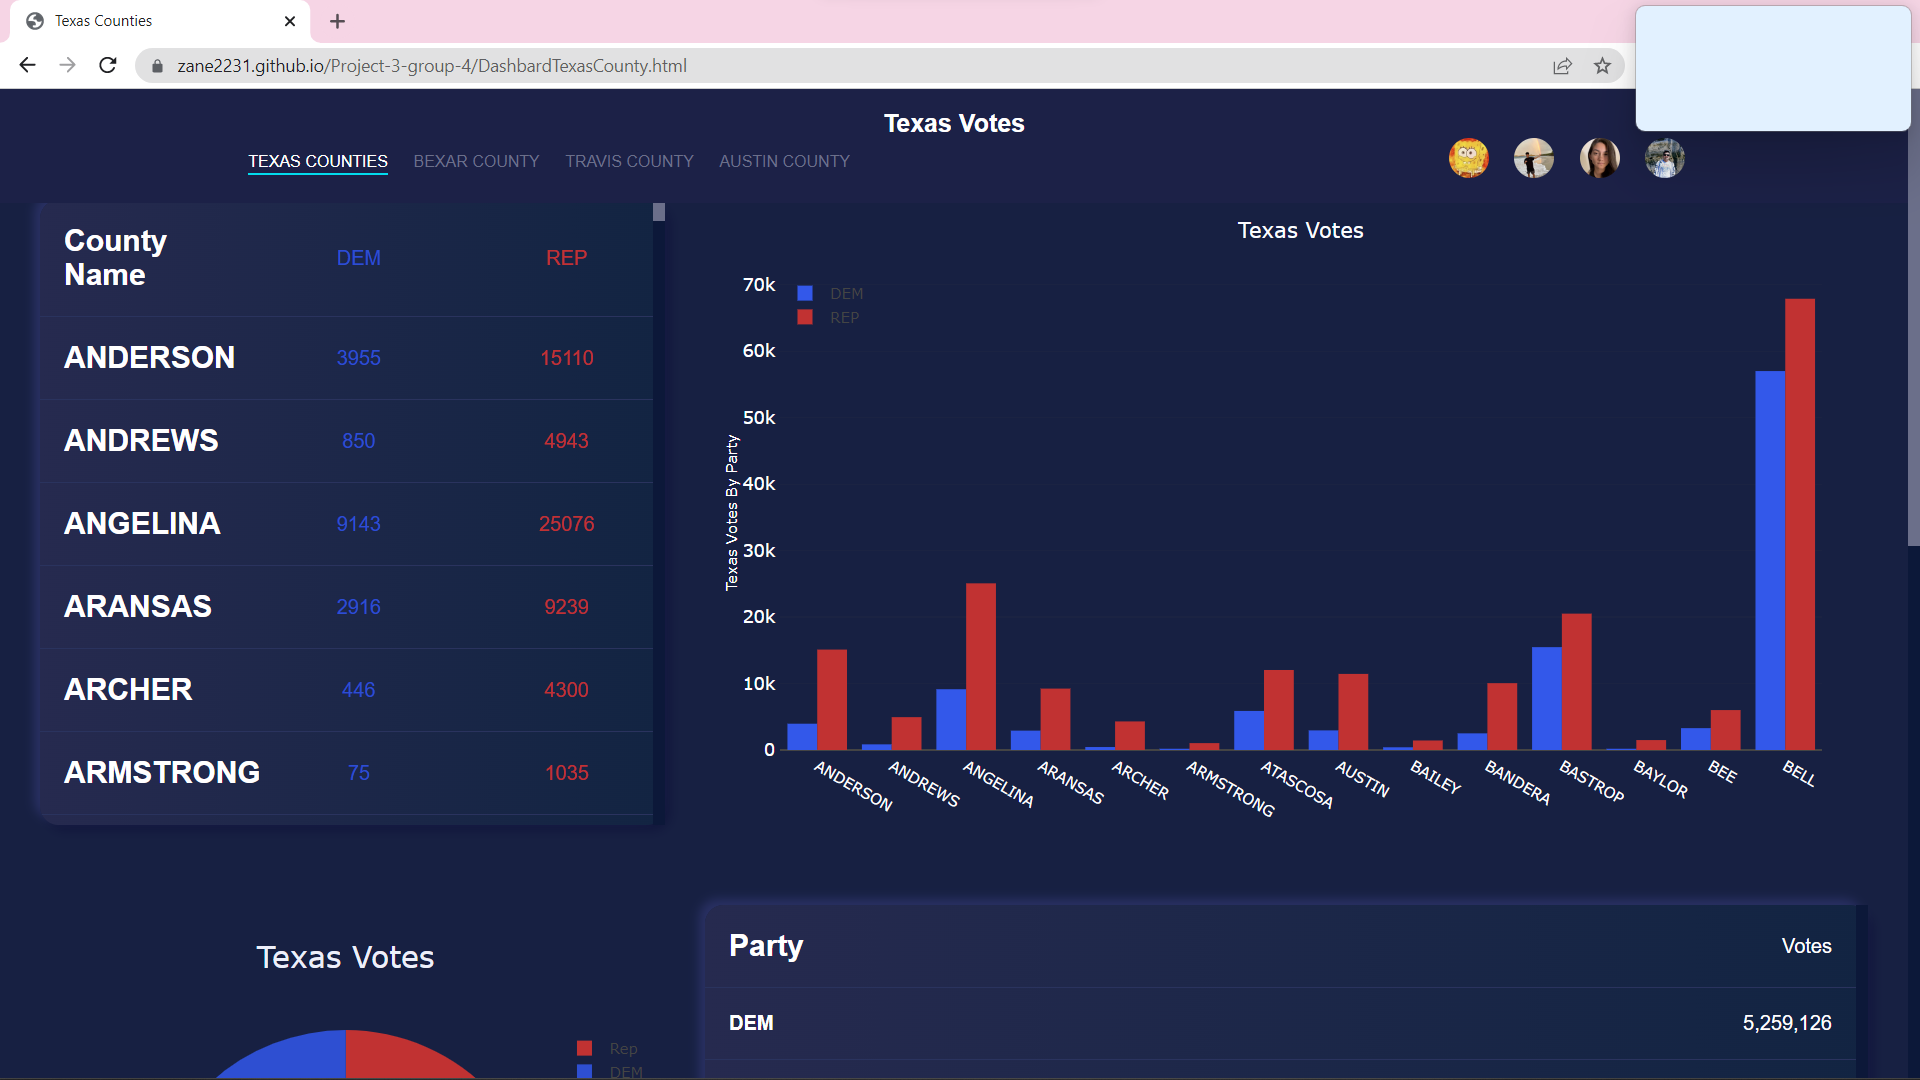
Task: Click the beach silhouette avatar
Action: 1533,158
